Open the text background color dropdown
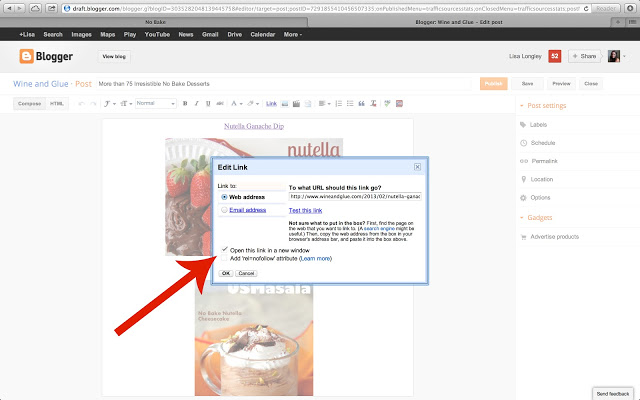The height and width of the screenshot is (400, 640). click(x=253, y=104)
